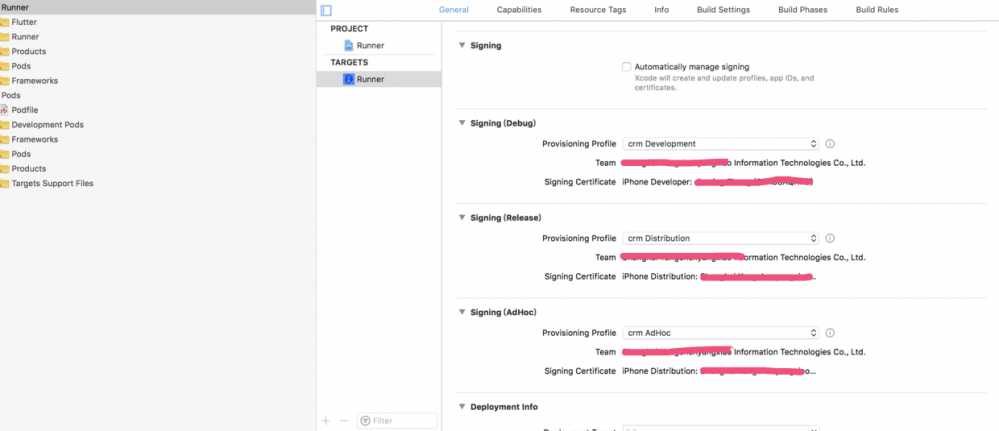The height and width of the screenshot is (431, 999).
Task: Click the add target plus button
Action: click(x=326, y=421)
